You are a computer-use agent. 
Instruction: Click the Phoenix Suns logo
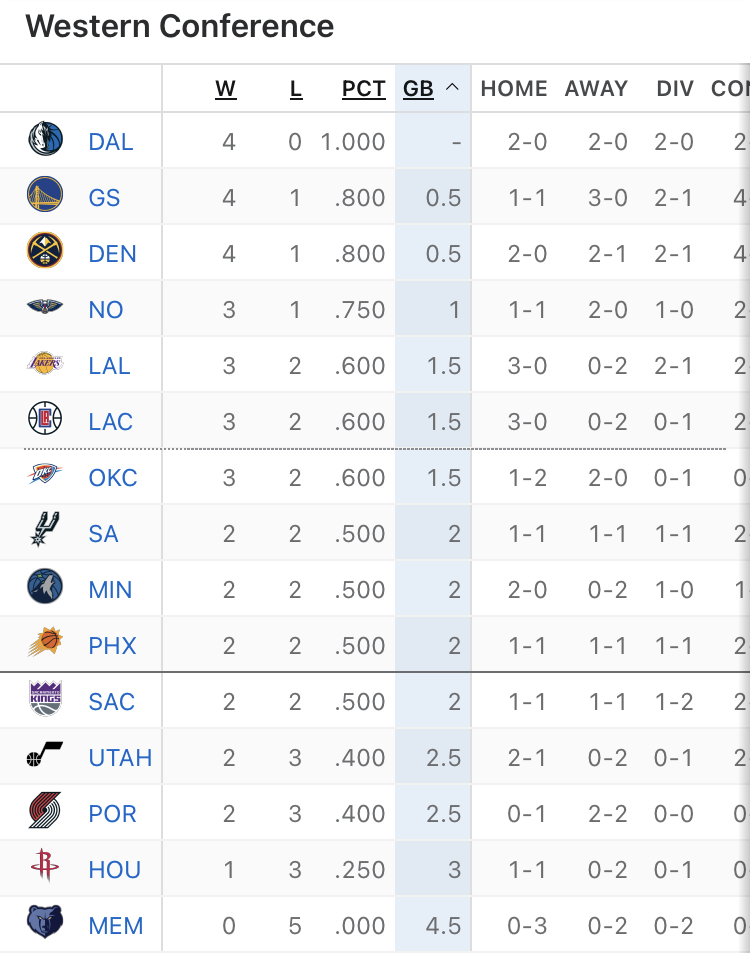[45, 645]
